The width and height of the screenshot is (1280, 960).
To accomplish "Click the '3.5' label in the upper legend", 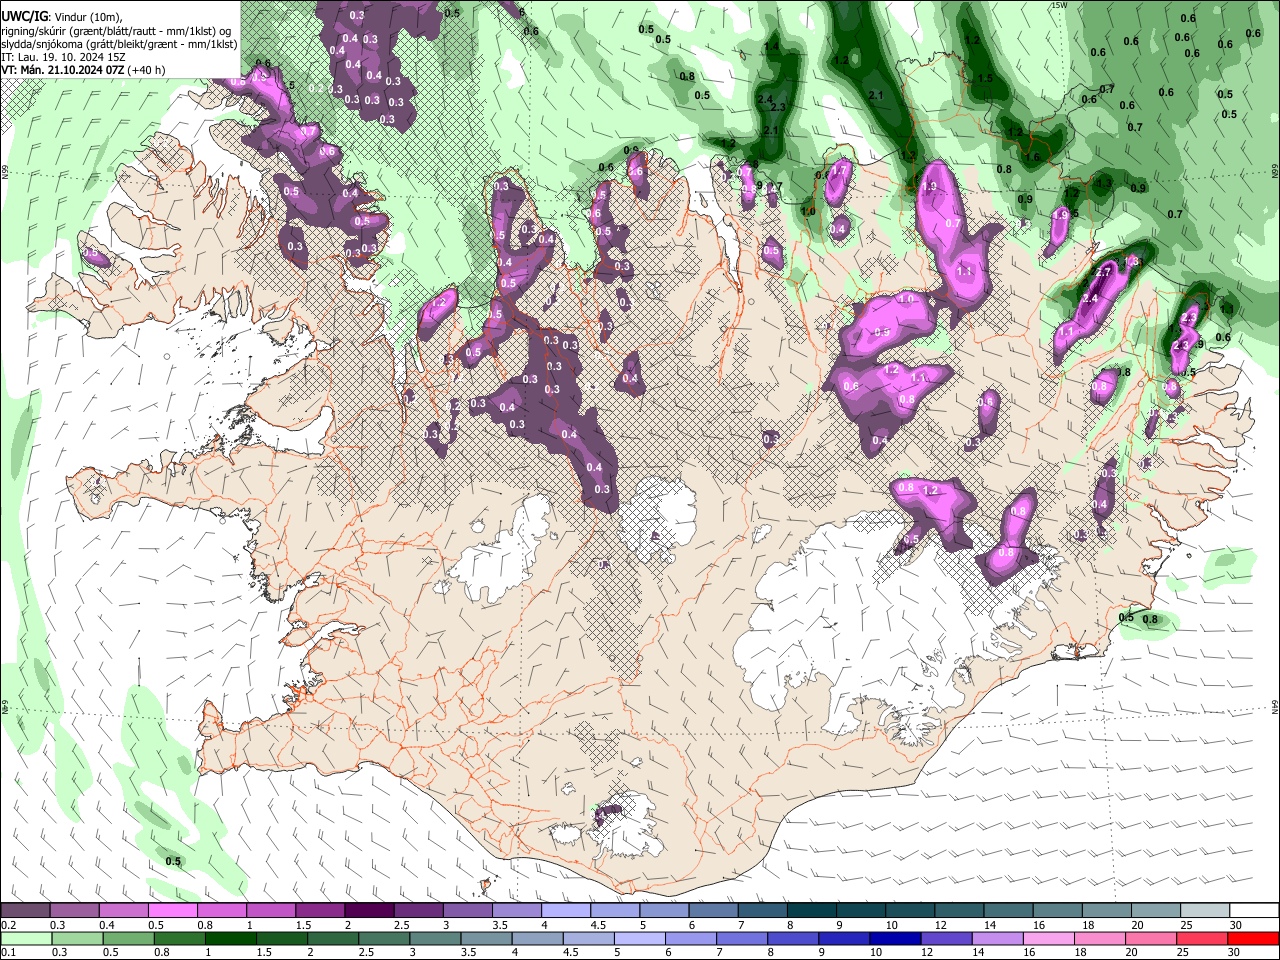I will click(x=500, y=925).
